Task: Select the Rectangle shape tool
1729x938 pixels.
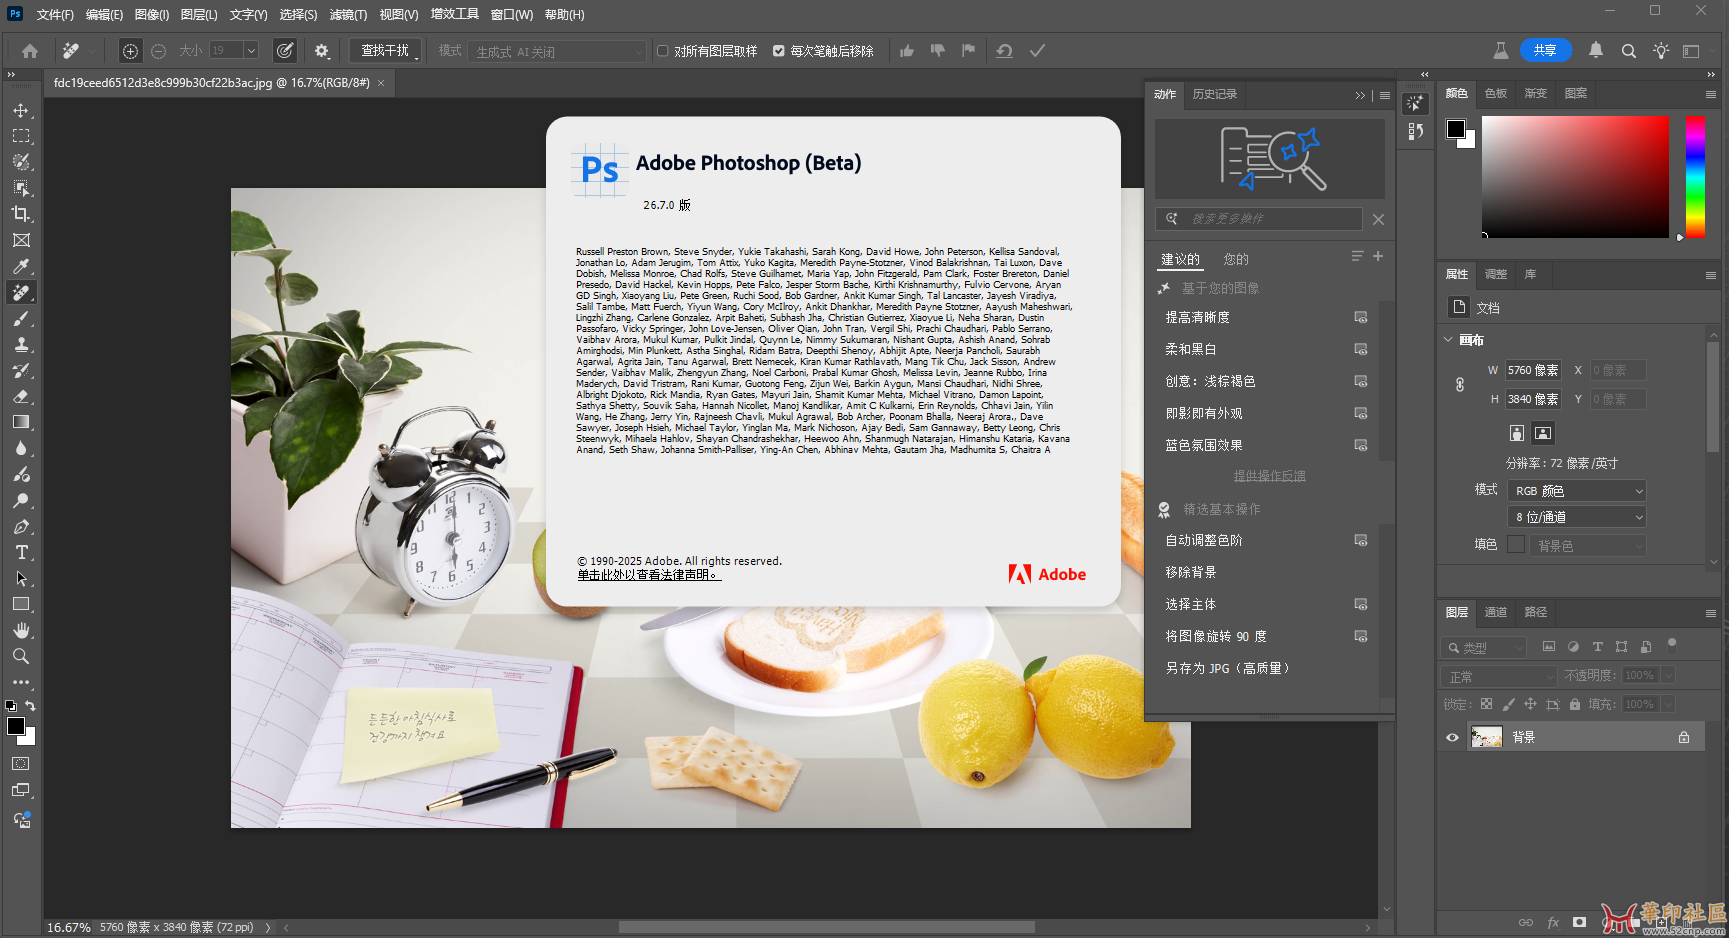Action: 21,604
